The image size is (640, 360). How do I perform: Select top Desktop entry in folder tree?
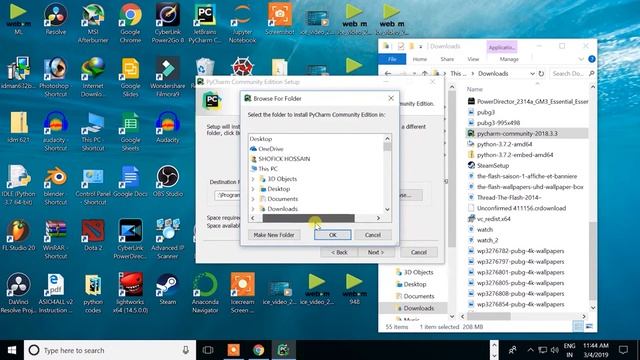click(260, 139)
